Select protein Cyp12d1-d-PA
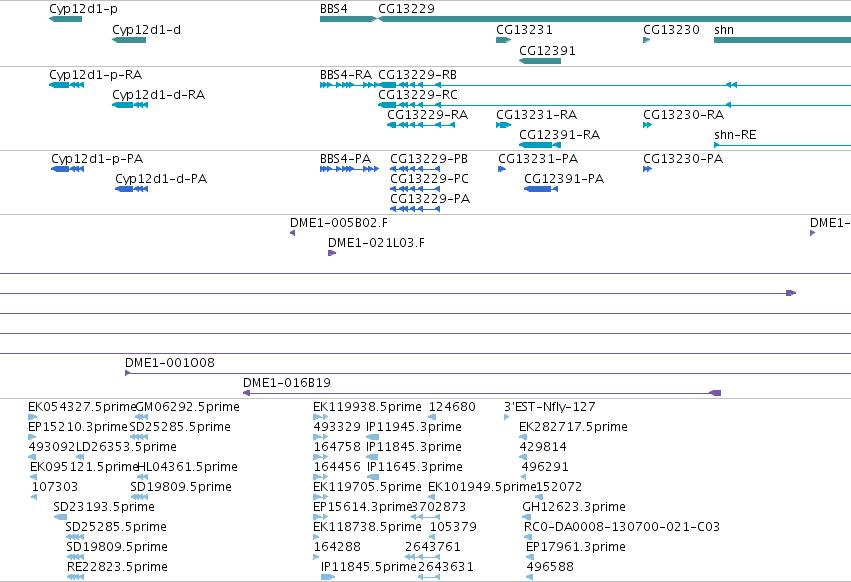Screen dimensions: 851x582 pyautogui.click(x=131, y=189)
